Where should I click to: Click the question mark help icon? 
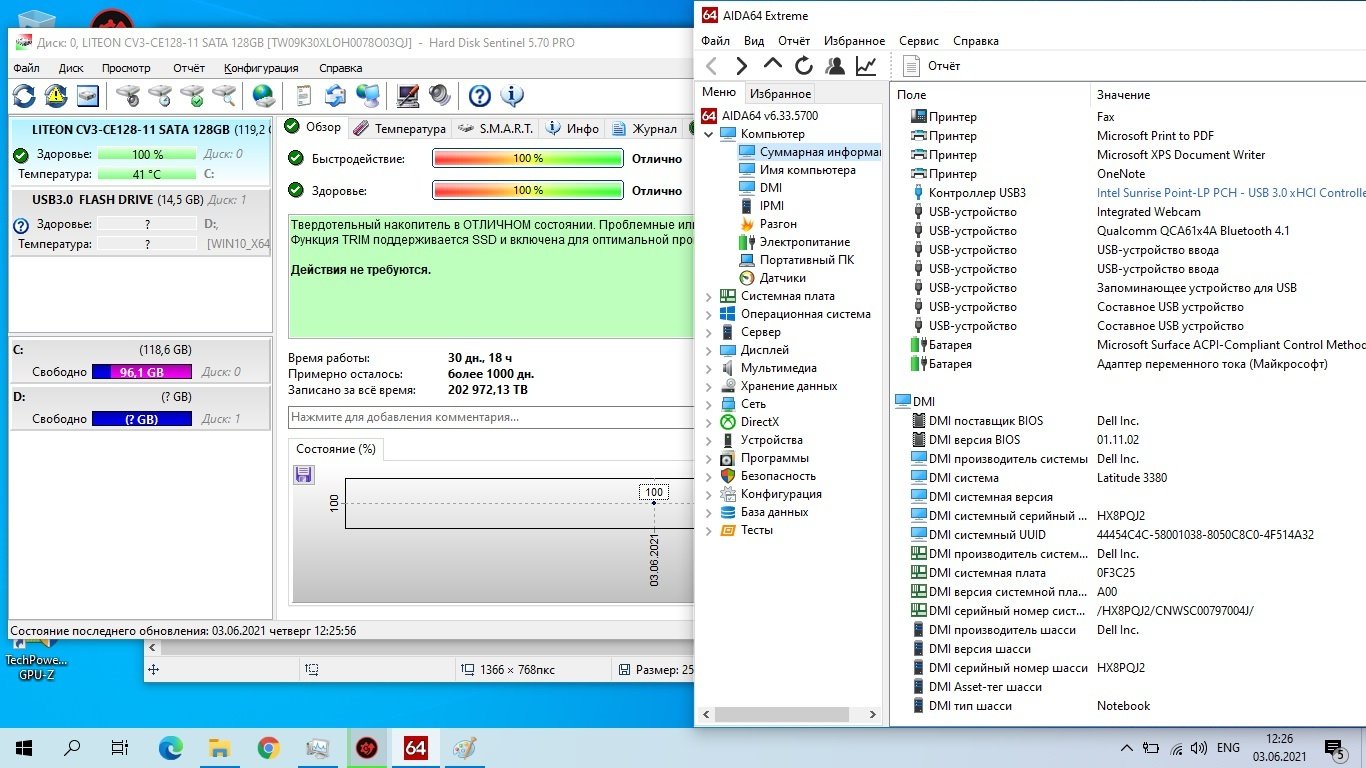click(x=480, y=95)
